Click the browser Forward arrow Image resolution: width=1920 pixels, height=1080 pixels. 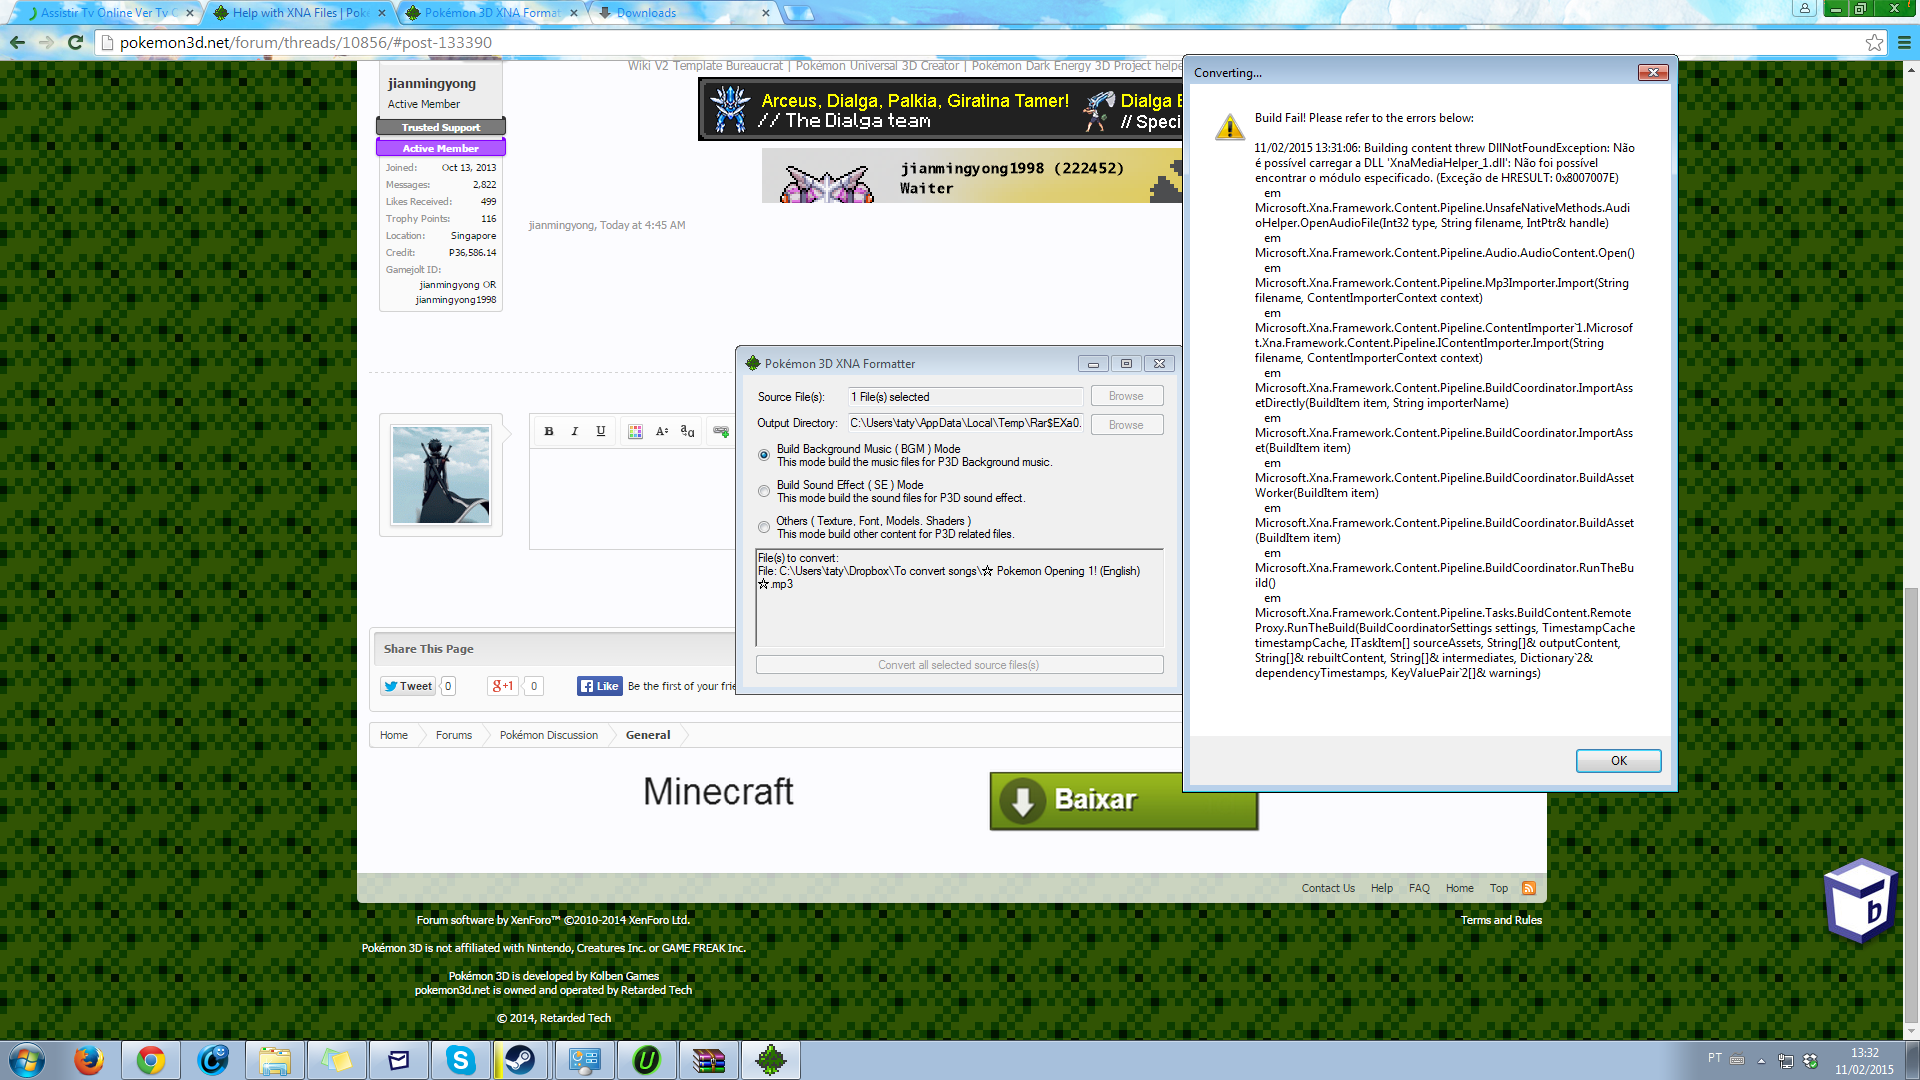(x=46, y=42)
